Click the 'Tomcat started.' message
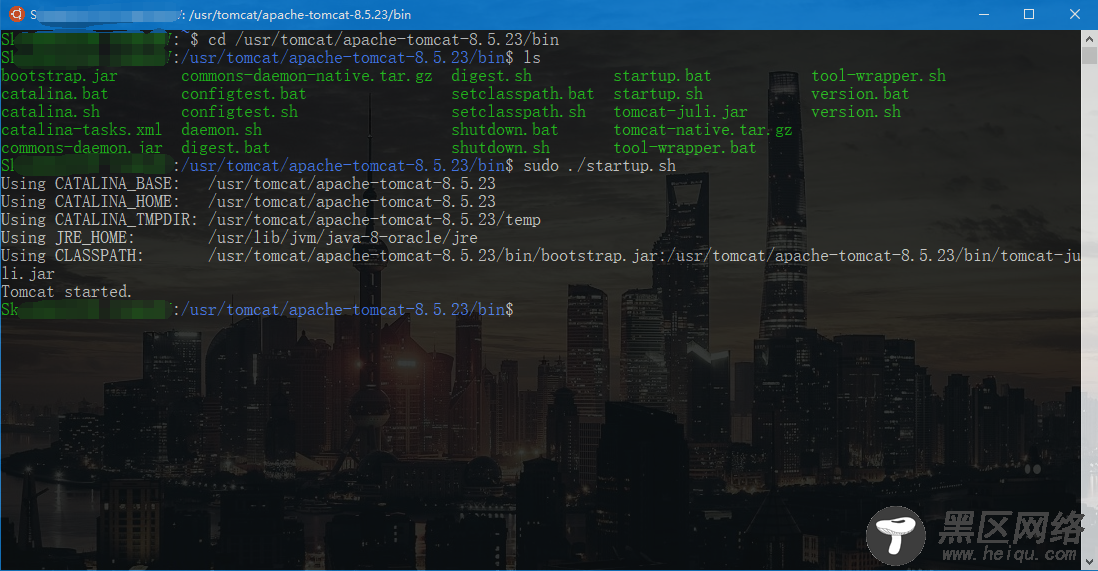The width and height of the screenshot is (1098, 571). tap(67, 291)
